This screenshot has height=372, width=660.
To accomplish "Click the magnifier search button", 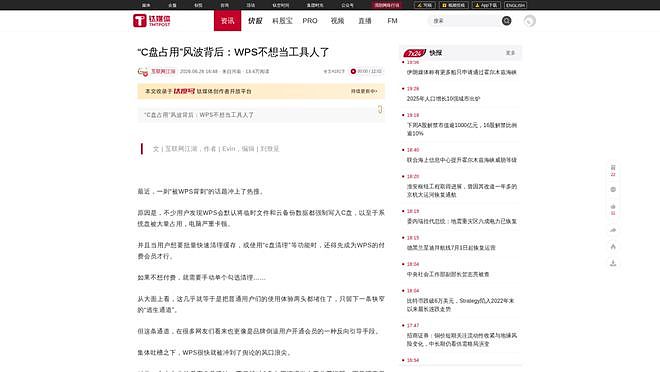I will click(x=506, y=21).
